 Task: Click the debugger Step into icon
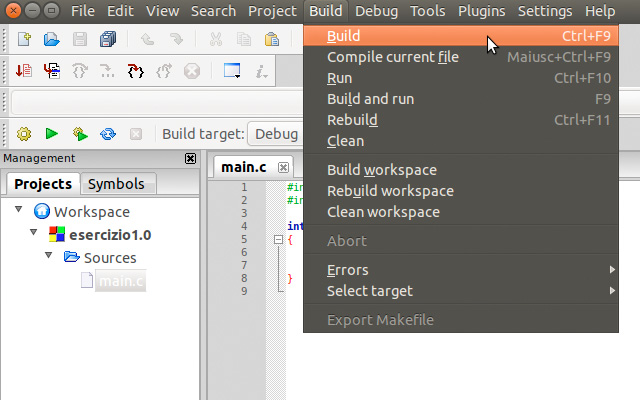pyautogui.click(x=137, y=71)
